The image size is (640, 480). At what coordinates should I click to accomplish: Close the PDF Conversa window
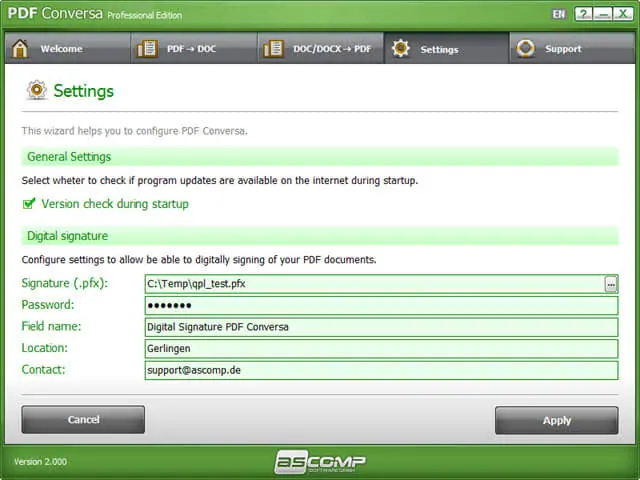623,14
